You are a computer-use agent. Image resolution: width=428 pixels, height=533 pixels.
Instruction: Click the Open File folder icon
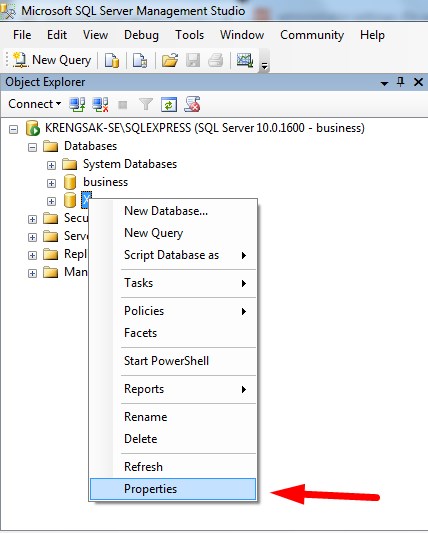pyautogui.click(x=170, y=61)
